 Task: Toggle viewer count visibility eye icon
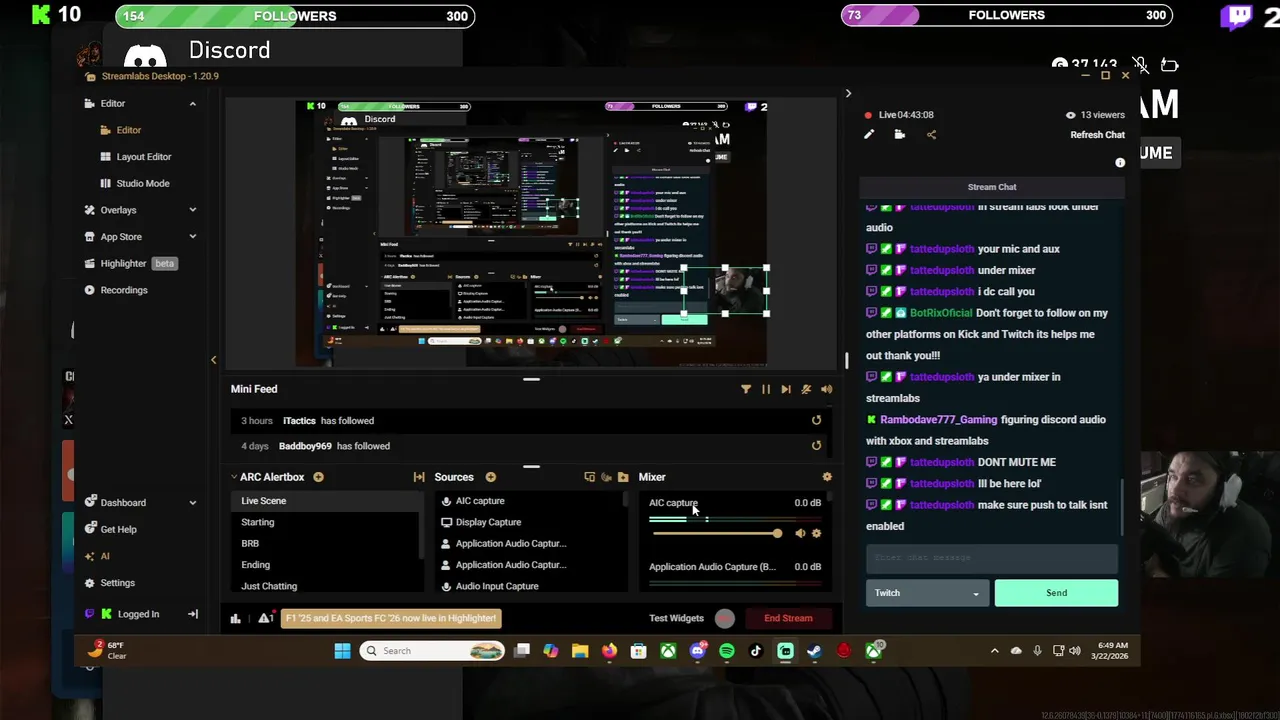pyautogui.click(x=1071, y=115)
